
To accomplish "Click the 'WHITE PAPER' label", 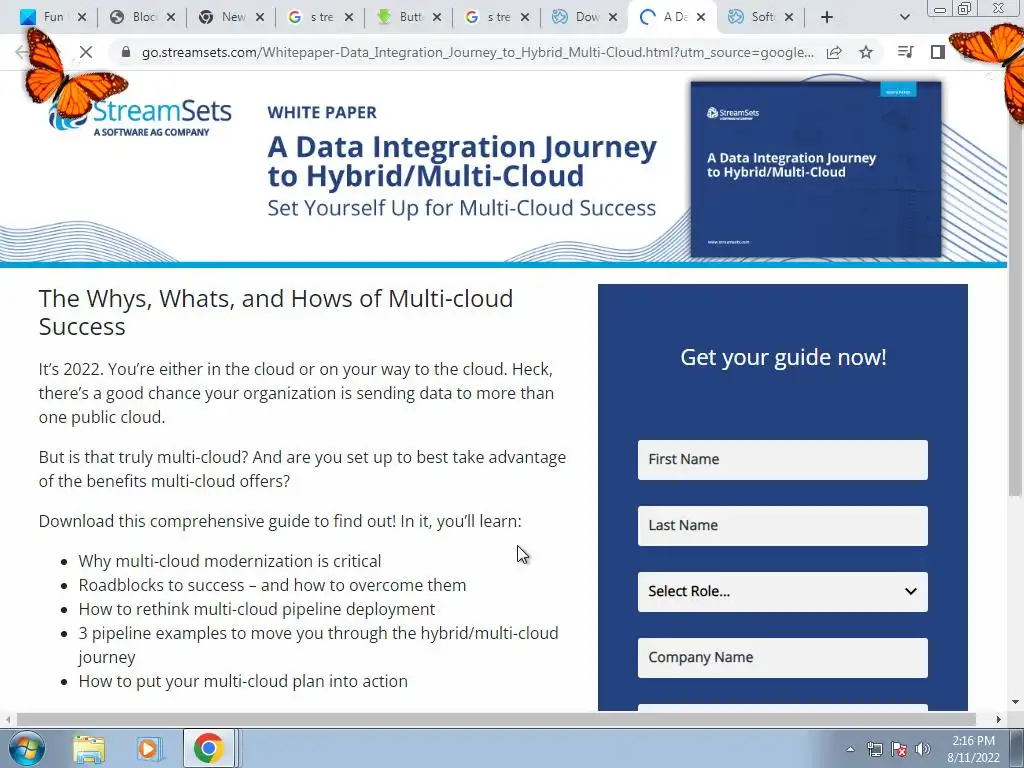I will tap(322, 112).
